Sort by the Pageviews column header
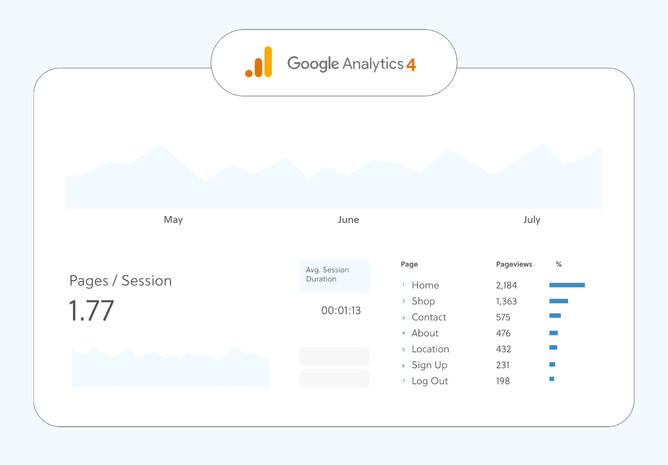The image size is (668, 465). pyautogui.click(x=514, y=264)
